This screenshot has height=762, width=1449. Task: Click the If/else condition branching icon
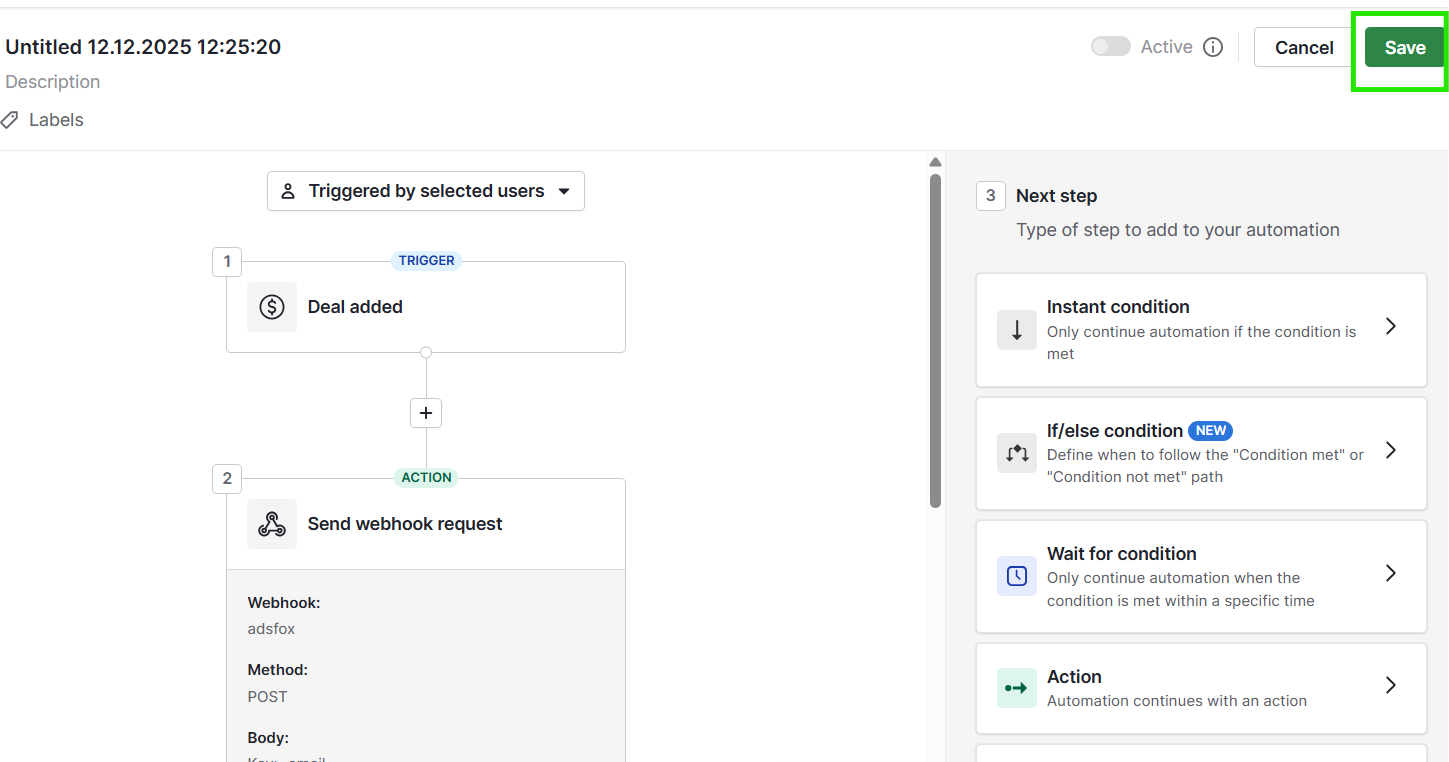(1017, 453)
